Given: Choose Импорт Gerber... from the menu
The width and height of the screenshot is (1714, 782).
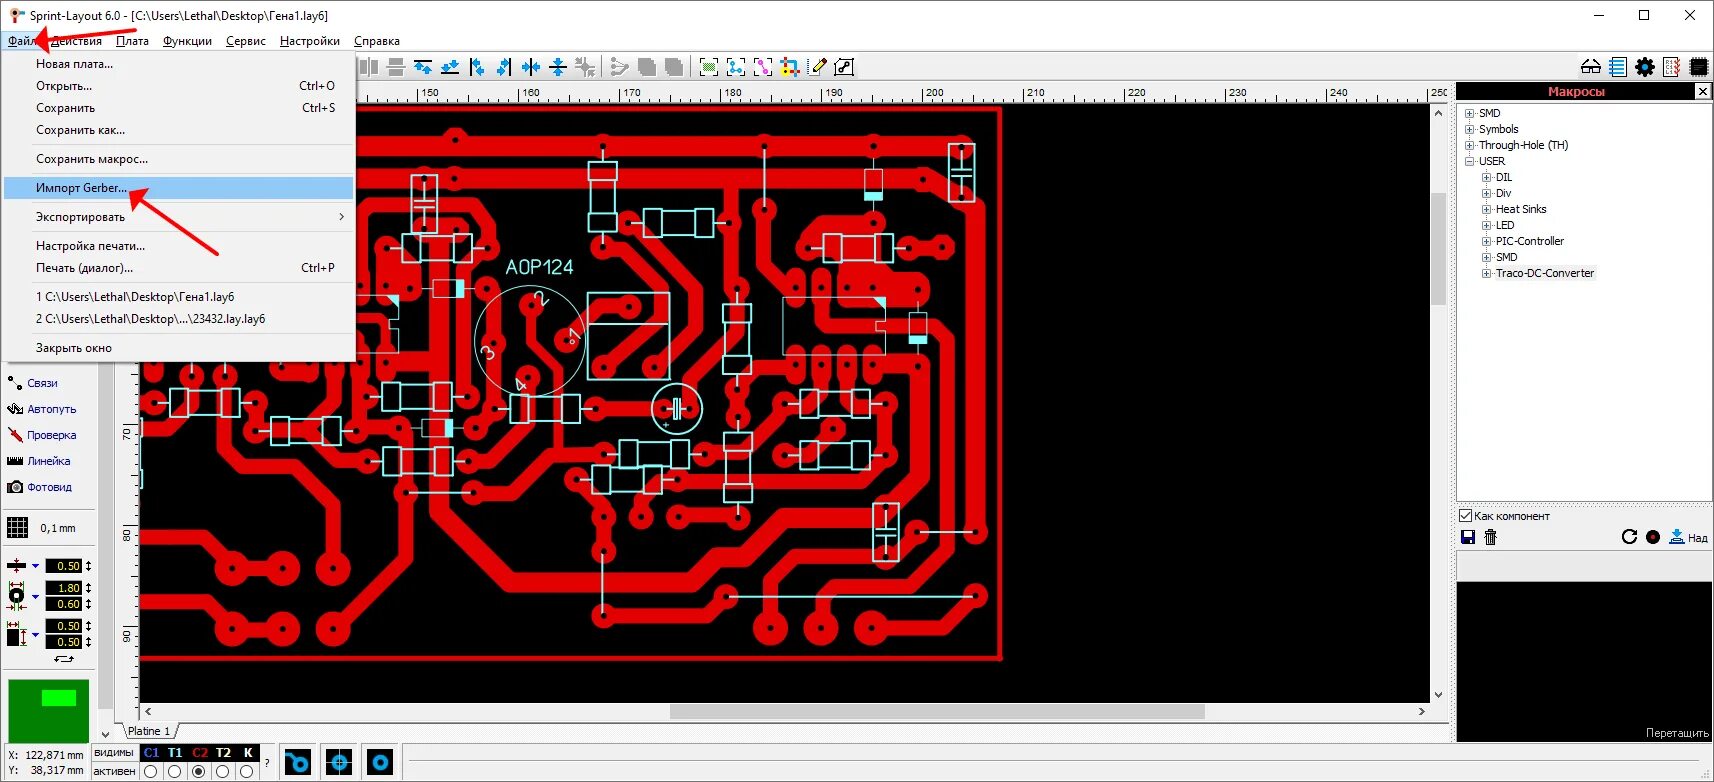Looking at the screenshot, I should pos(179,188).
